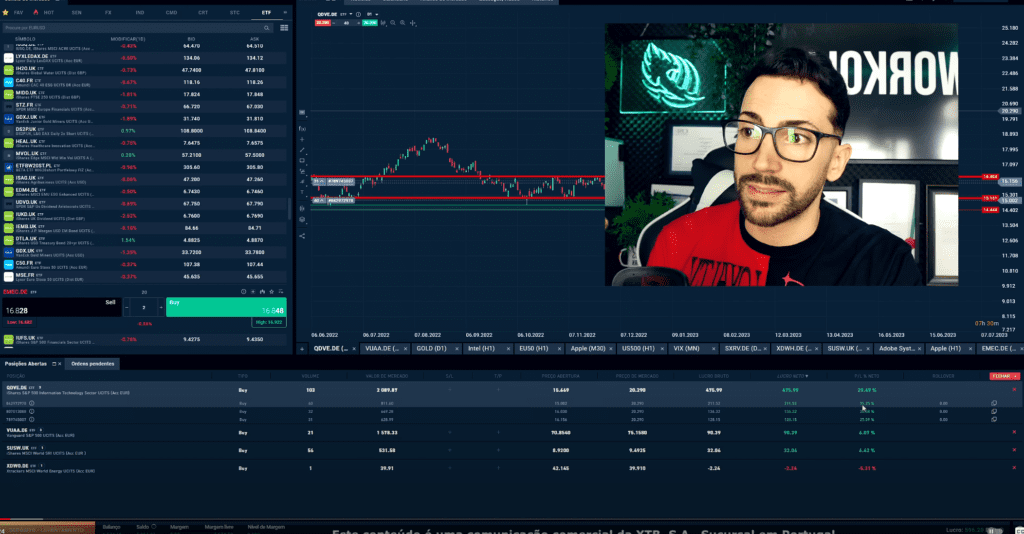The height and width of the screenshot is (534, 1024).
Task: Select the ETF category tab
Action: (265, 11)
